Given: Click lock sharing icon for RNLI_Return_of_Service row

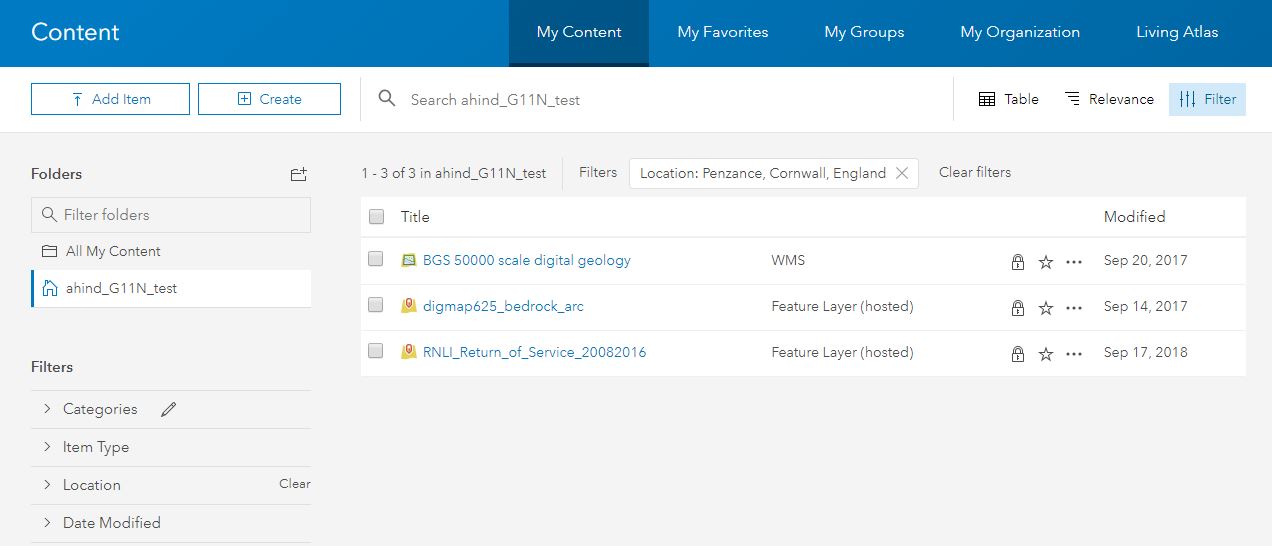Looking at the screenshot, I should tap(1018, 354).
